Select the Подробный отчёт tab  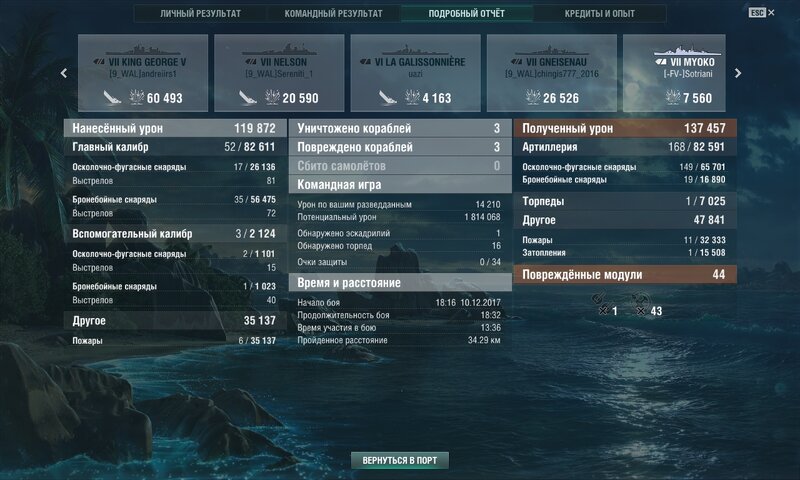467,13
